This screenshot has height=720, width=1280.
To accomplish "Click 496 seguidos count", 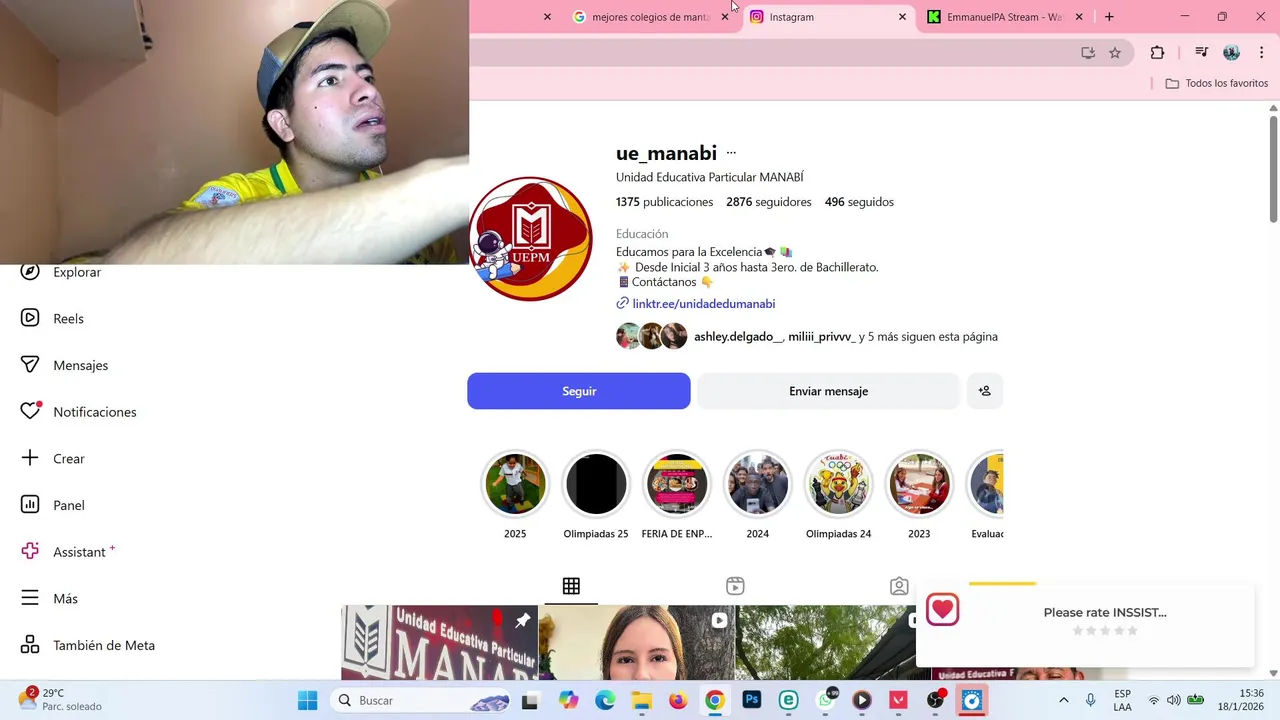I will click(x=859, y=202).
